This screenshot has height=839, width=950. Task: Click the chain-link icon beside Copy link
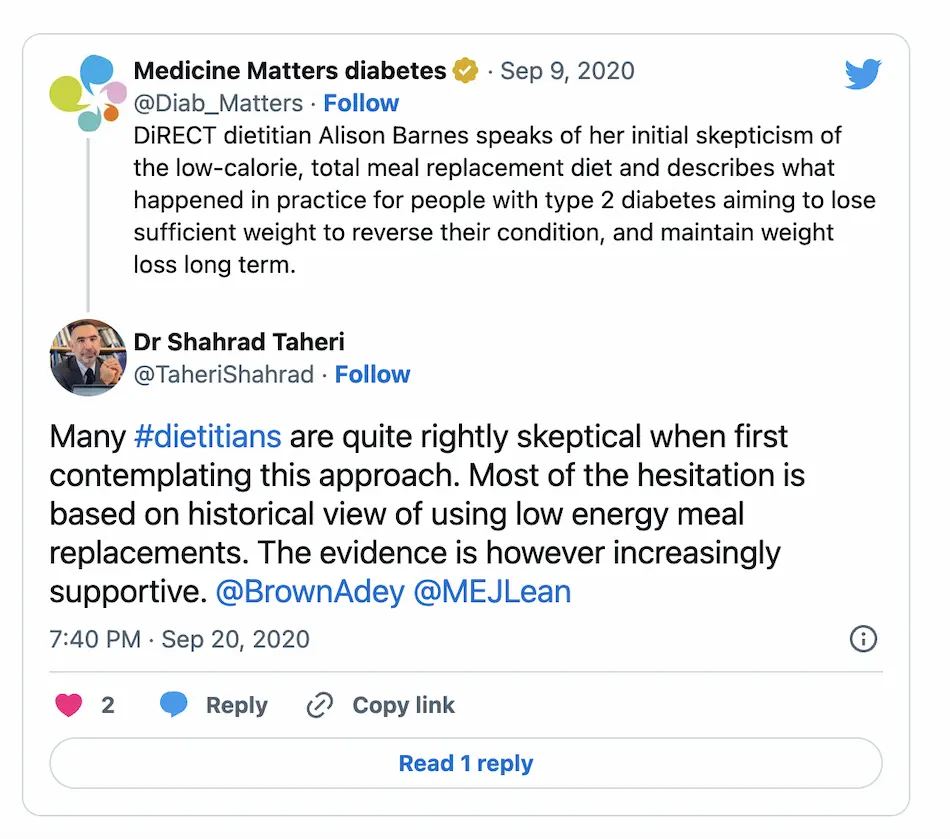click(319, 705)
